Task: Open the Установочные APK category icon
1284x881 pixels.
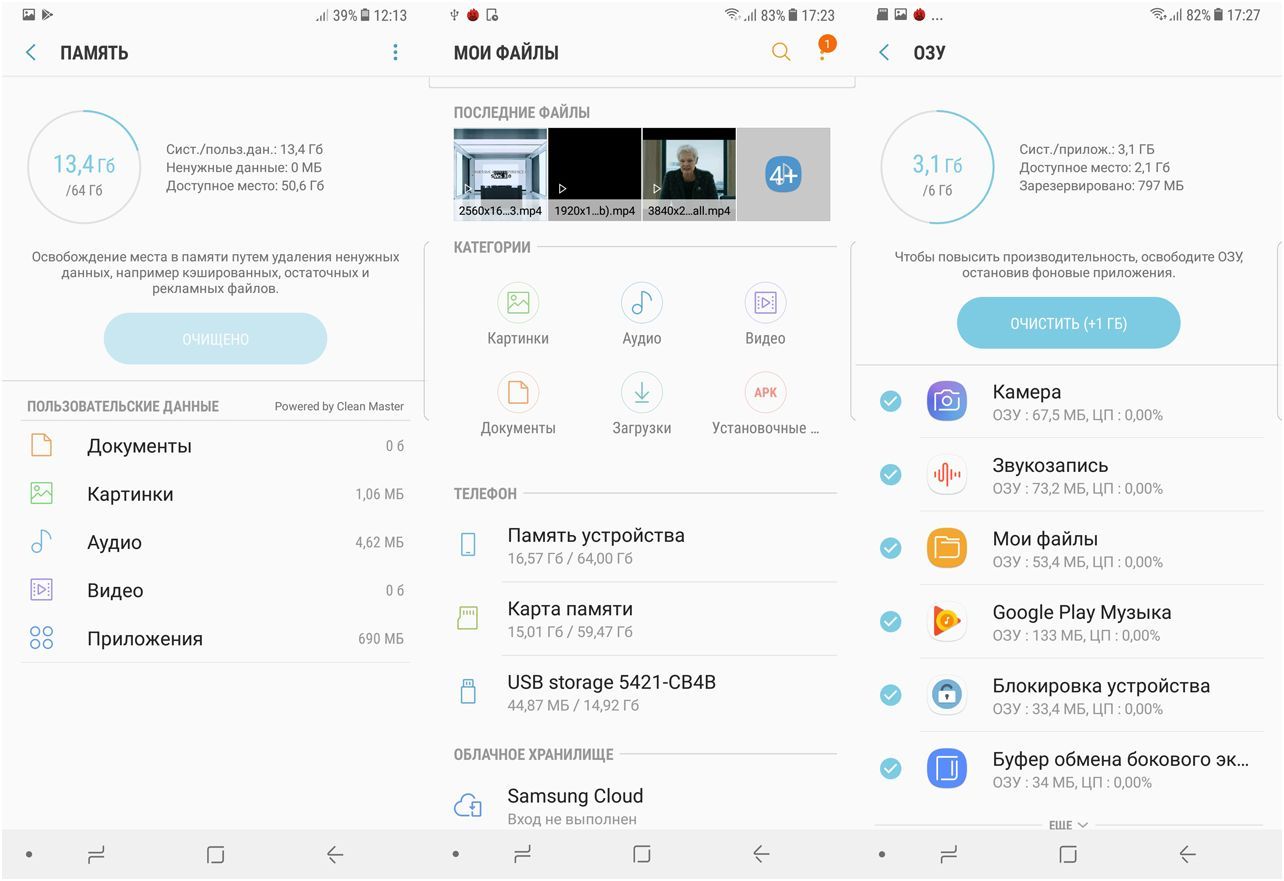Action: 764,392
